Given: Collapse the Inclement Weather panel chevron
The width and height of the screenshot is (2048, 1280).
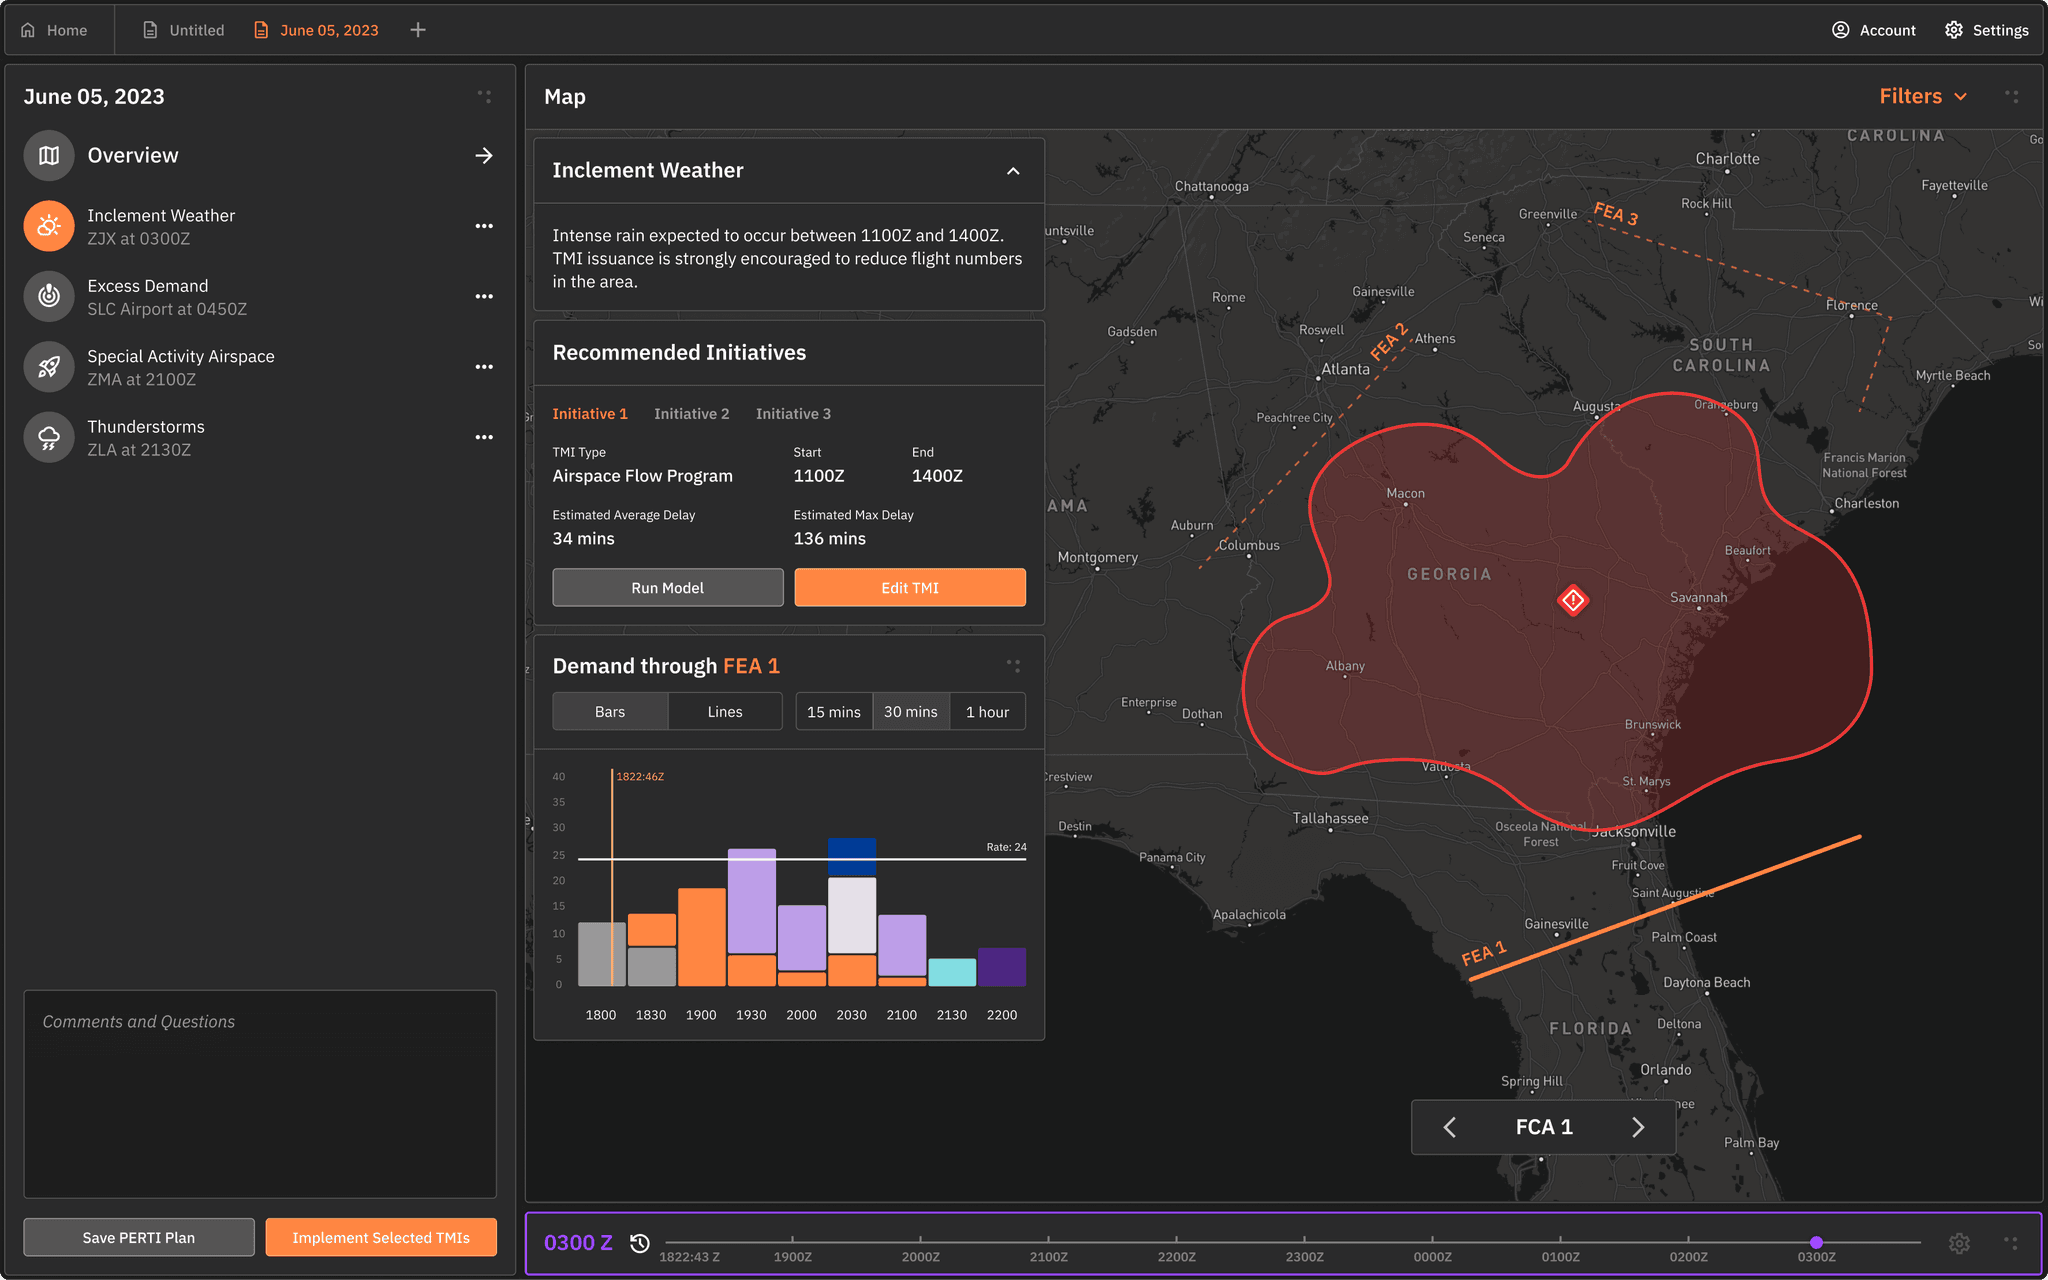Looking at the screenshot, I should 1013,171.
